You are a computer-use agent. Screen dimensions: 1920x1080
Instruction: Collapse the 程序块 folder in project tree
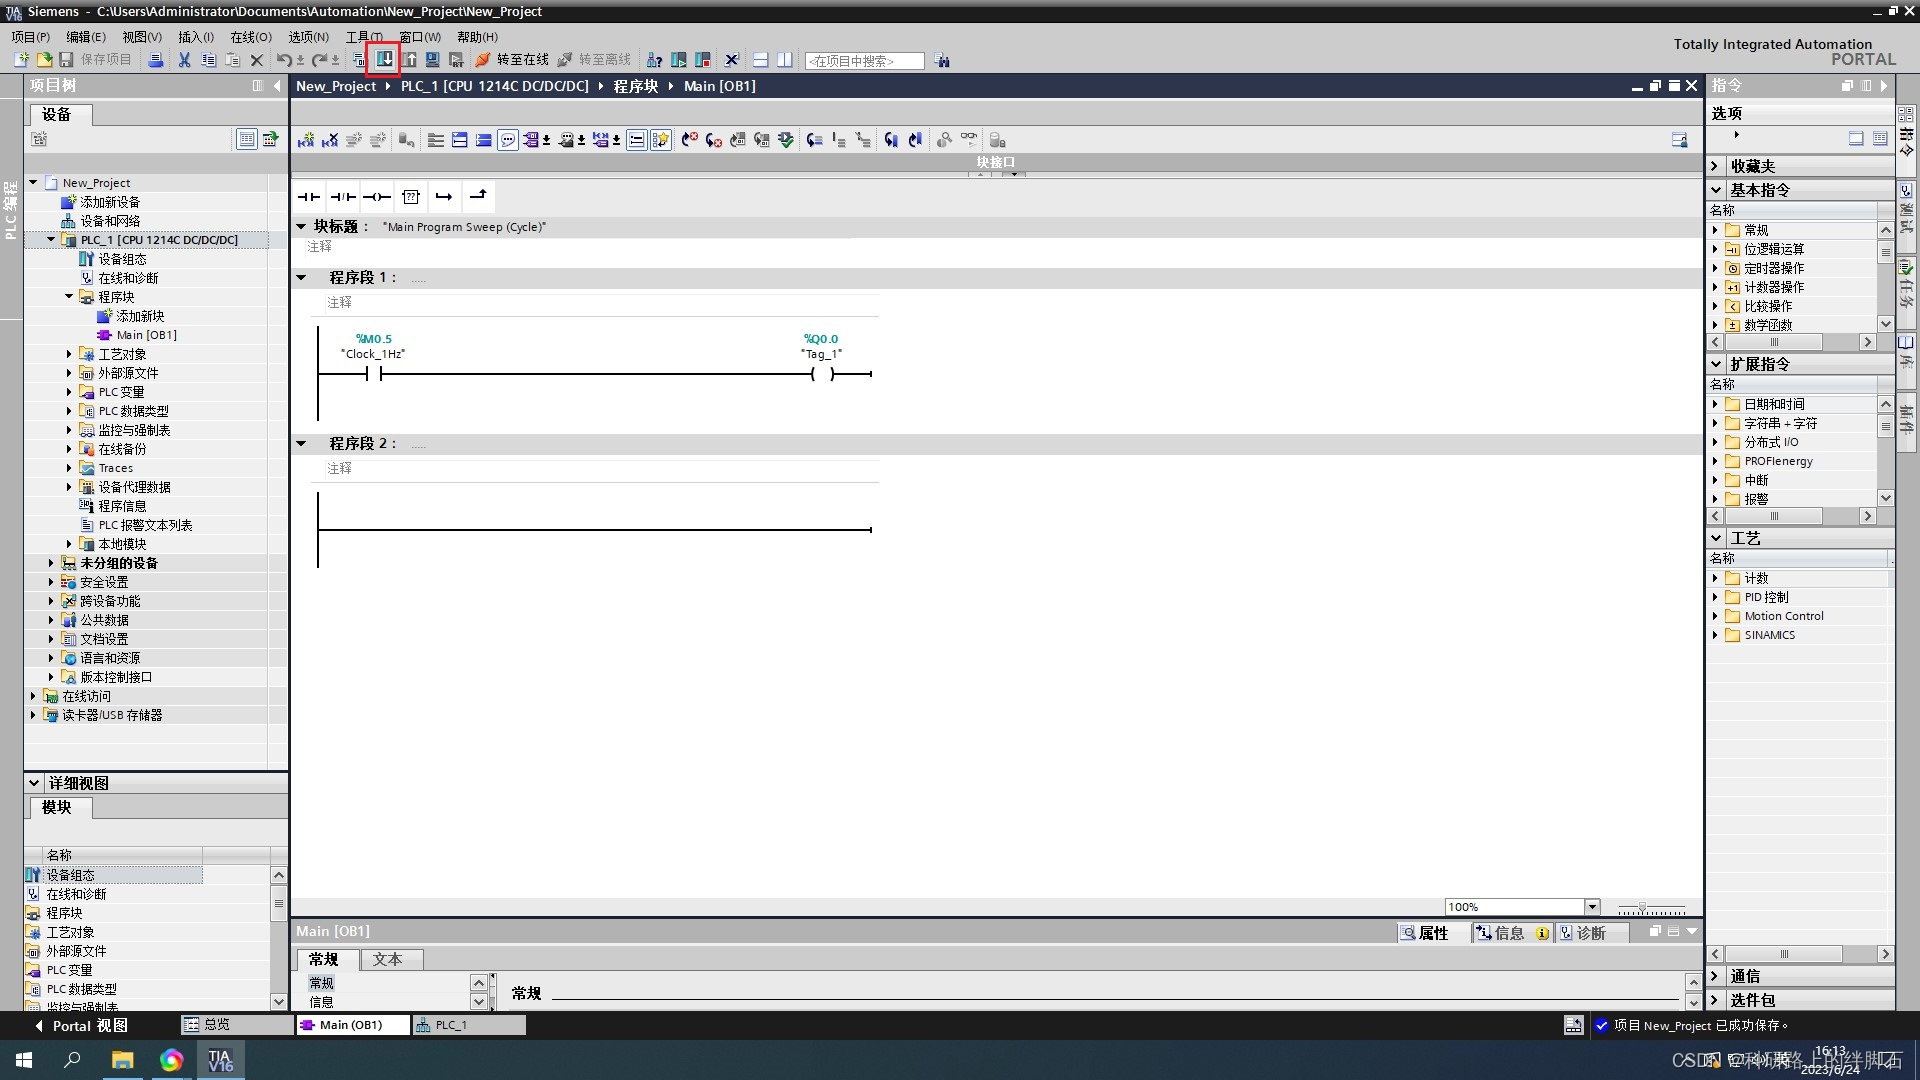pyautogui.click(x=69, y=297)
